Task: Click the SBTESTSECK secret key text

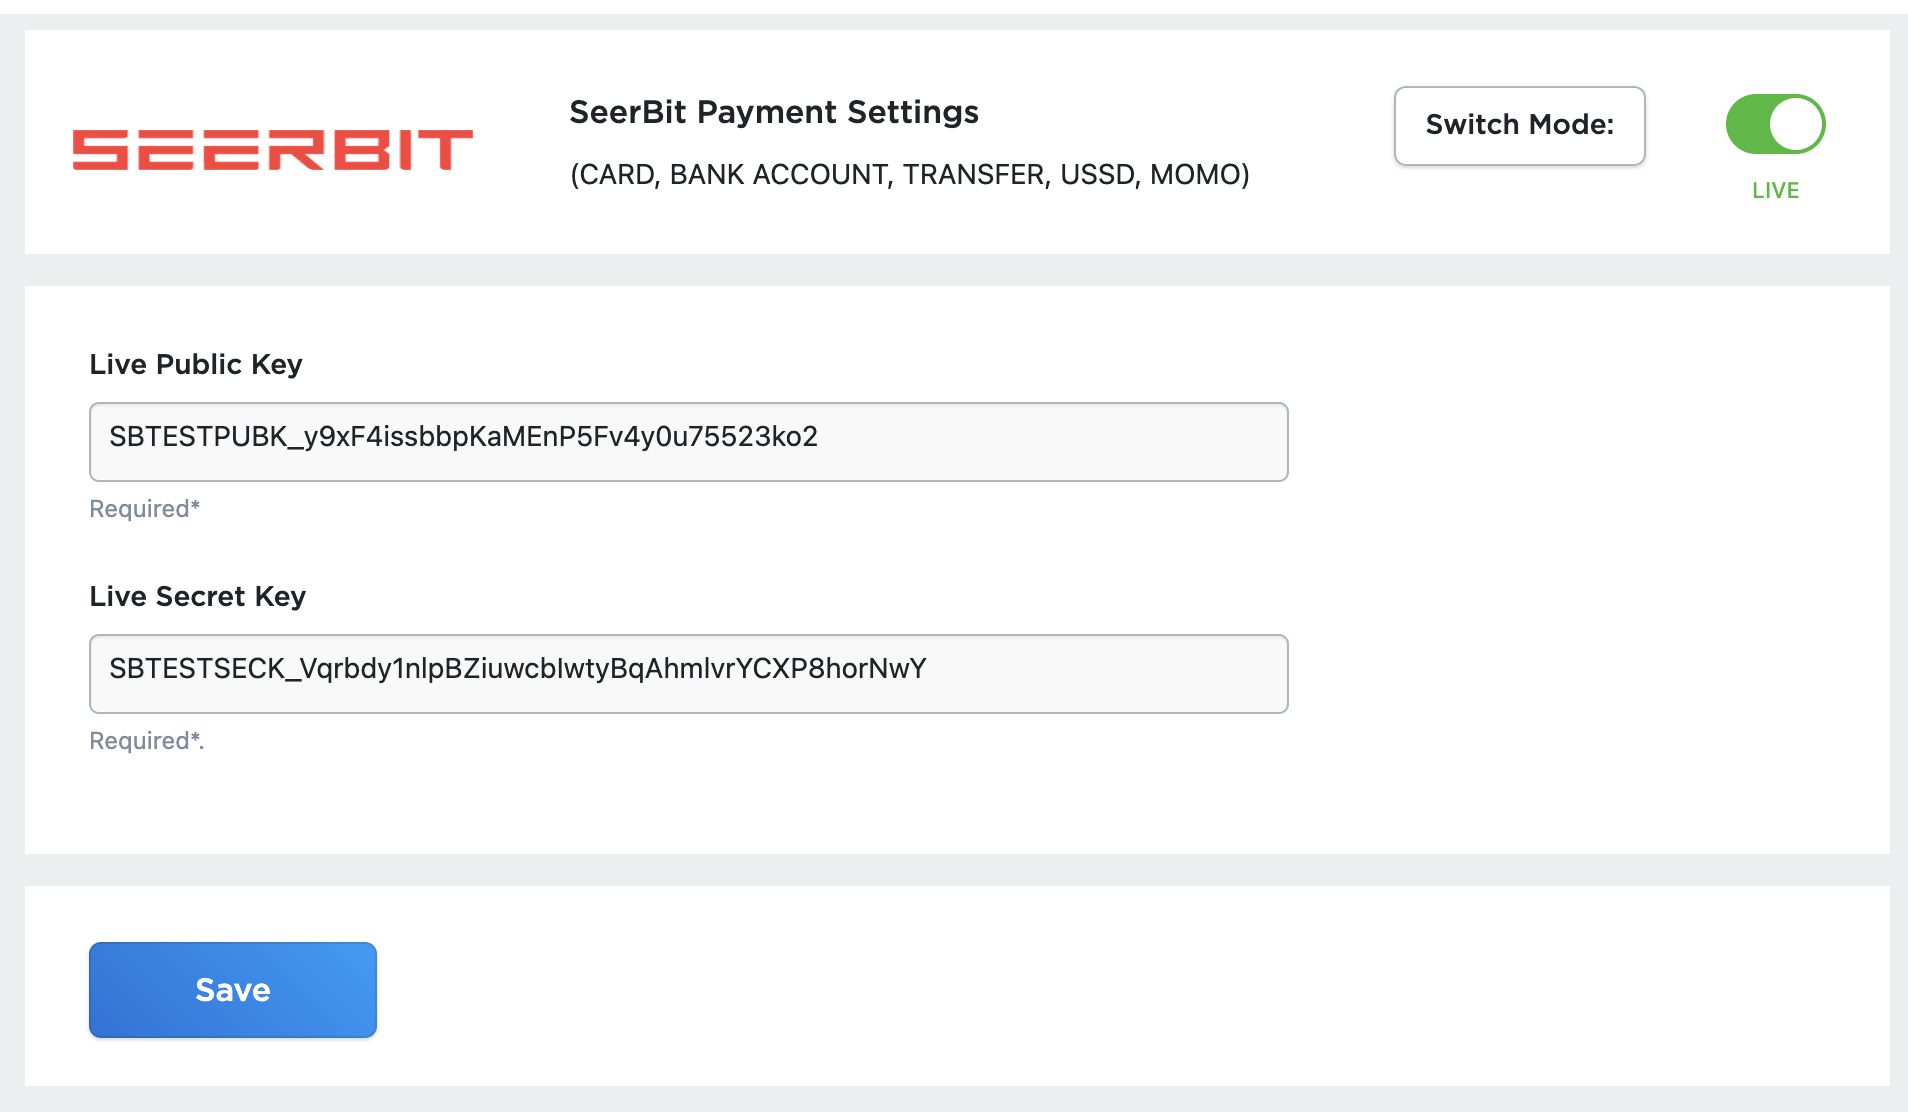Action: 517,669
